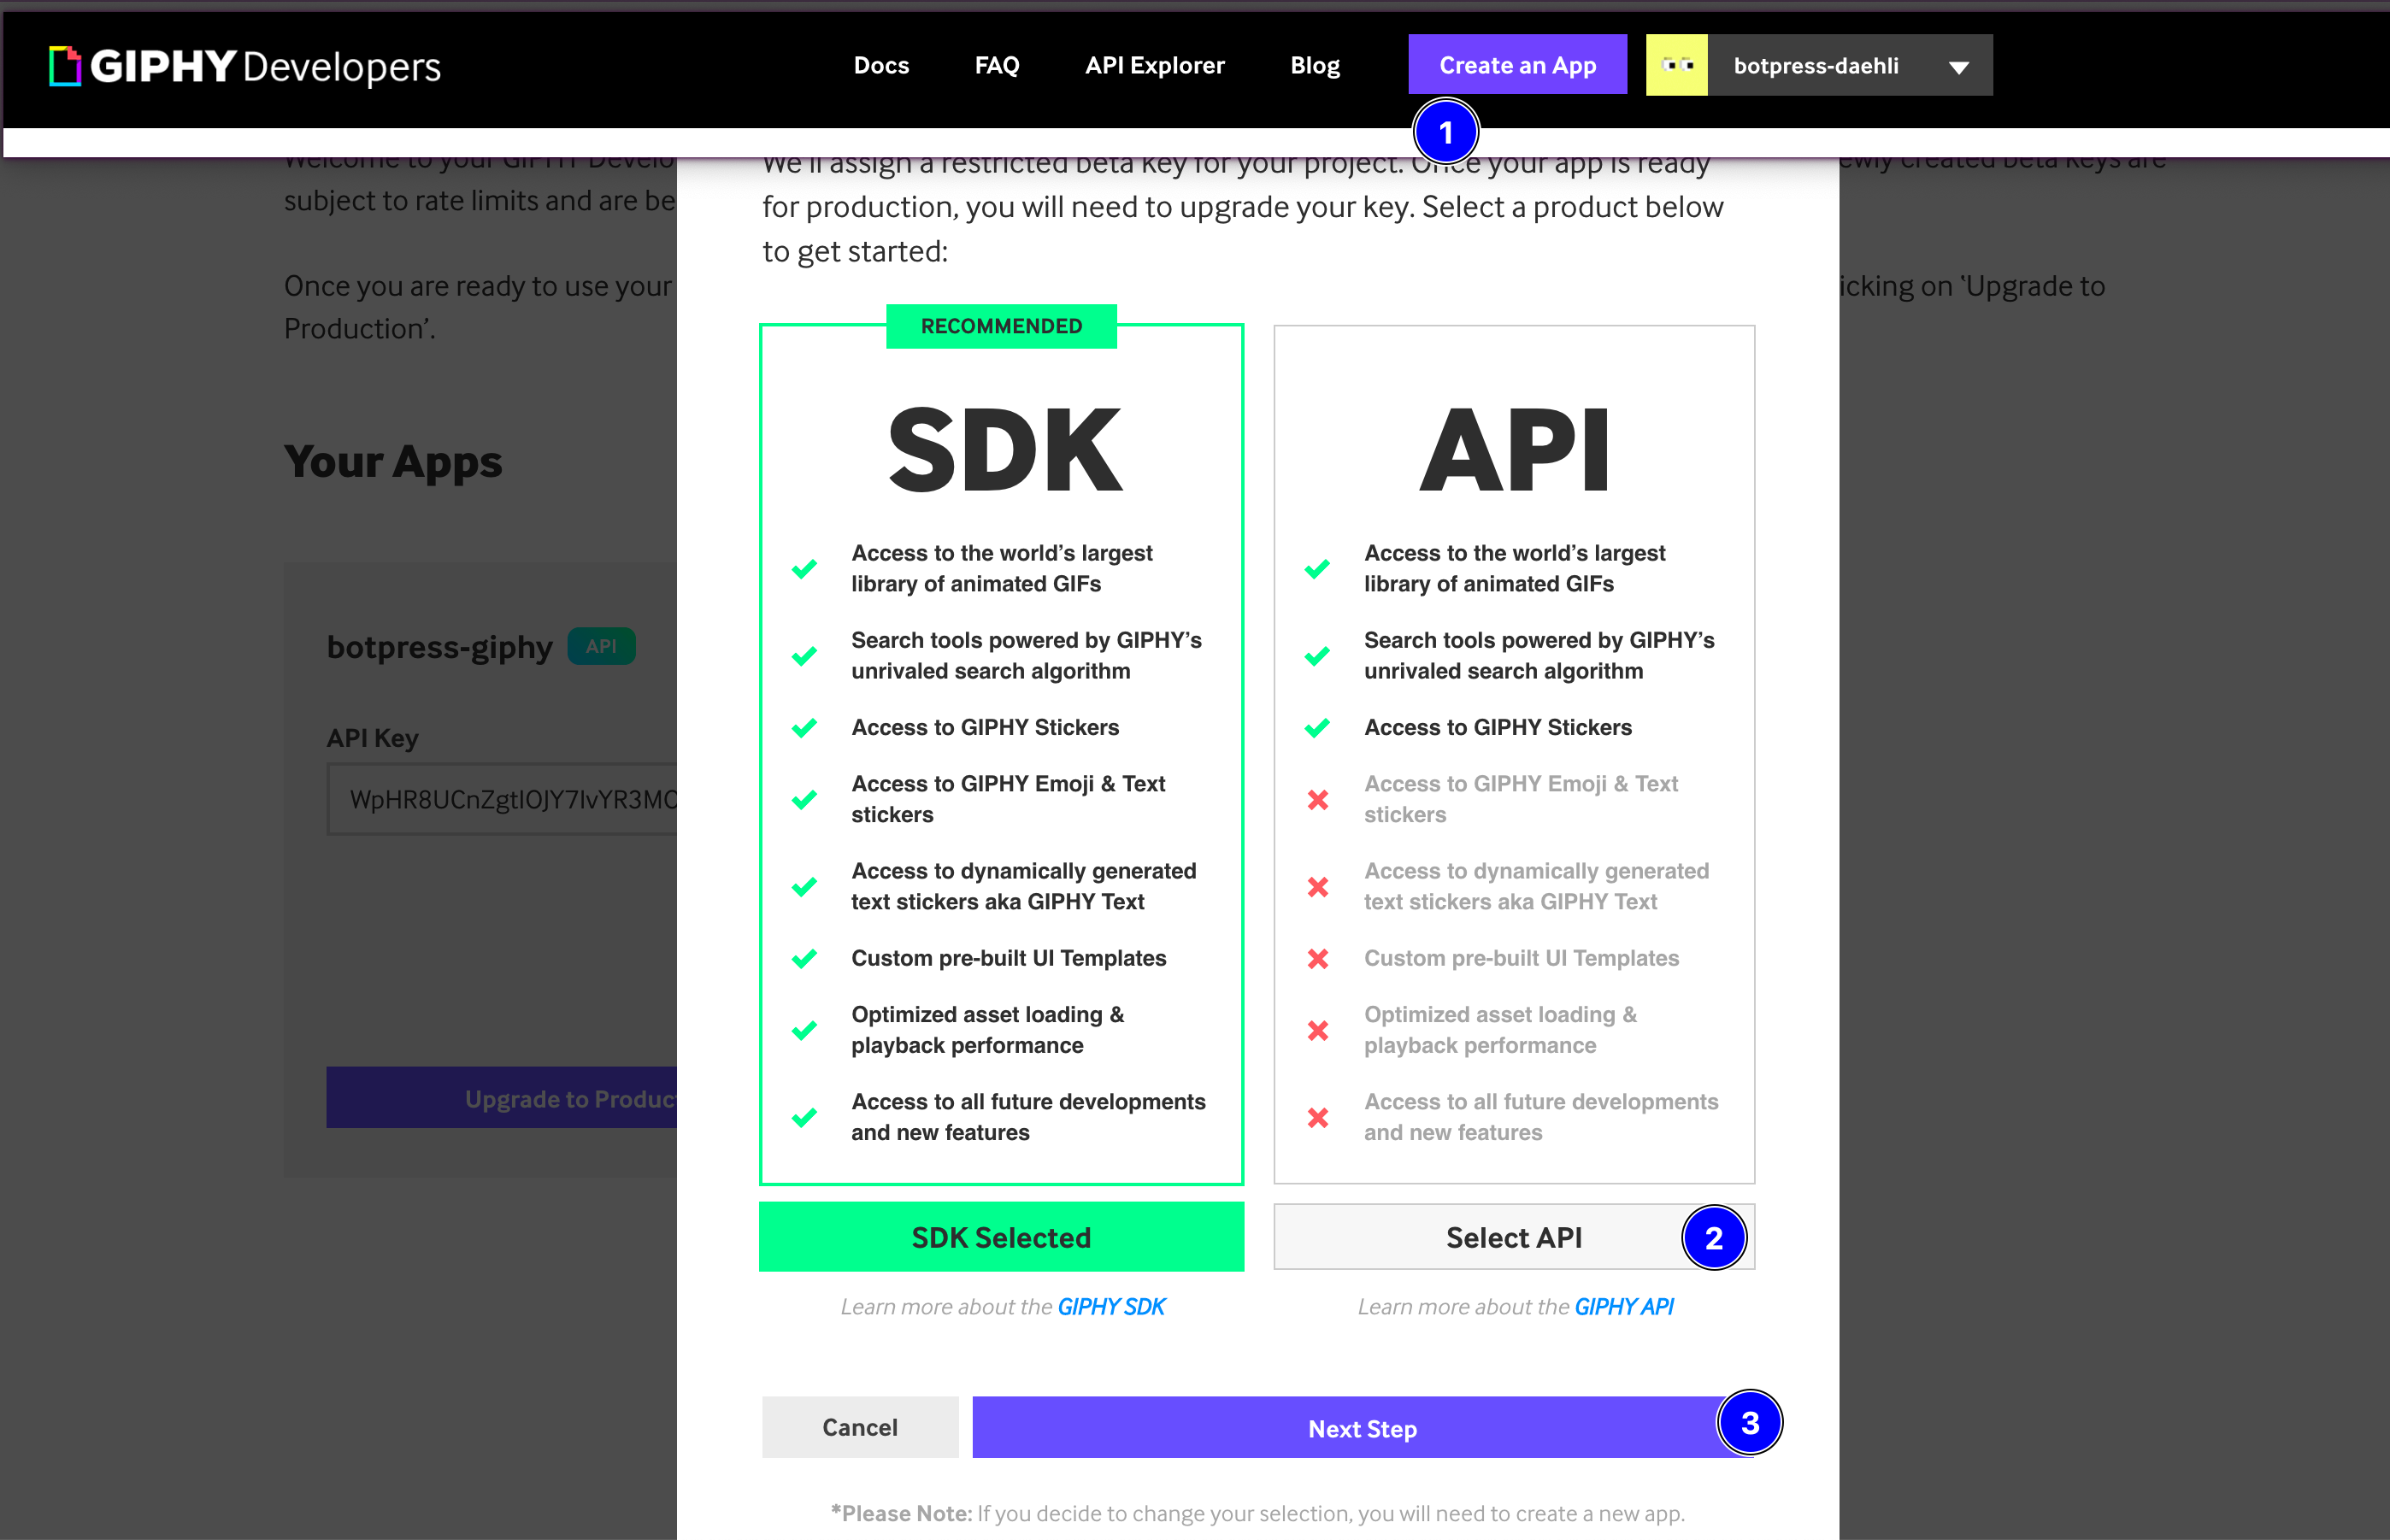The width and height of the screenshot is (2390, 1540).
Task: Click API checkmark for world's largest library
Action: (x=1317, y=569)
